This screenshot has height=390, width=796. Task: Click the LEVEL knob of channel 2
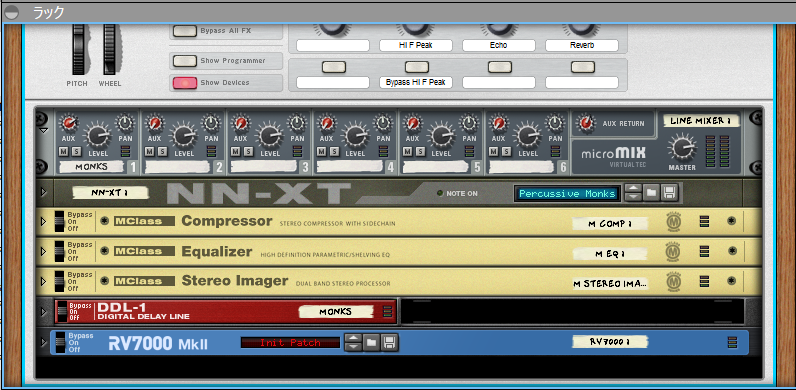[x=183, y=136]
